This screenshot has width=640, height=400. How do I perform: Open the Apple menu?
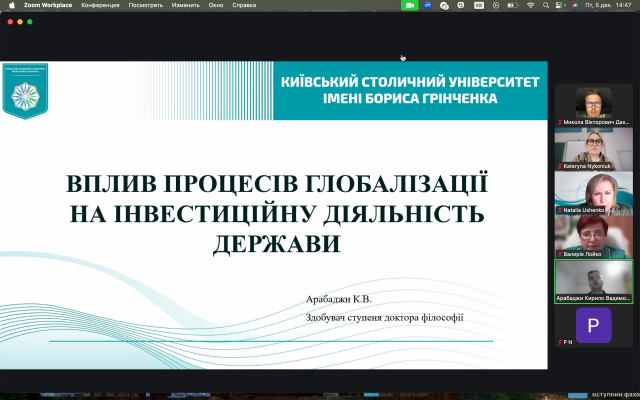coord(11,5)
